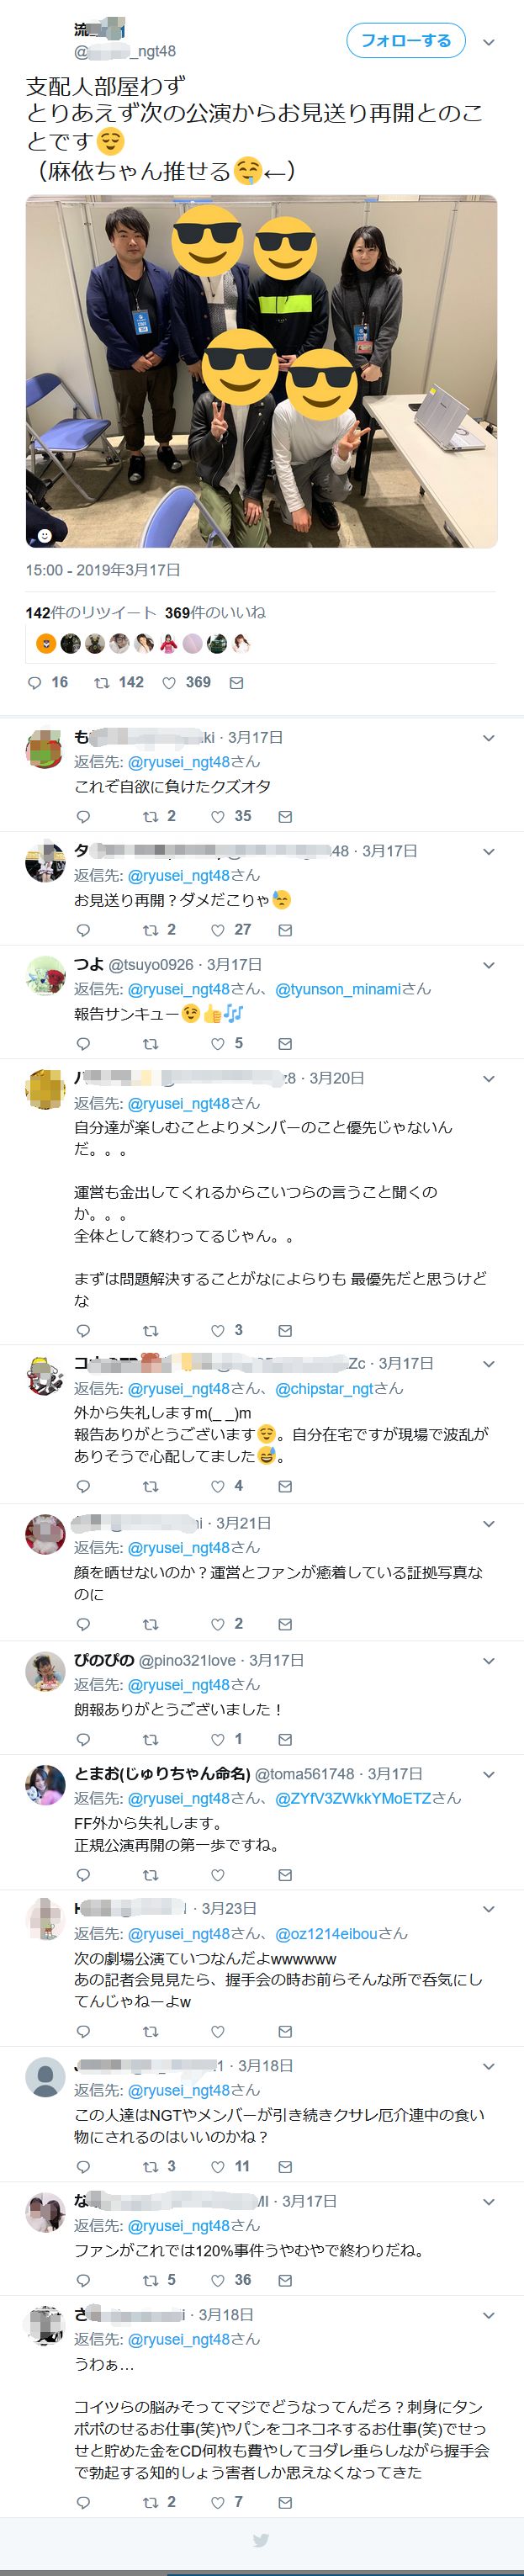Expand options for つよ @tsuyo0926 reply
The height and width of the screenshot is (2576, 524).
(x=488, y=965)
